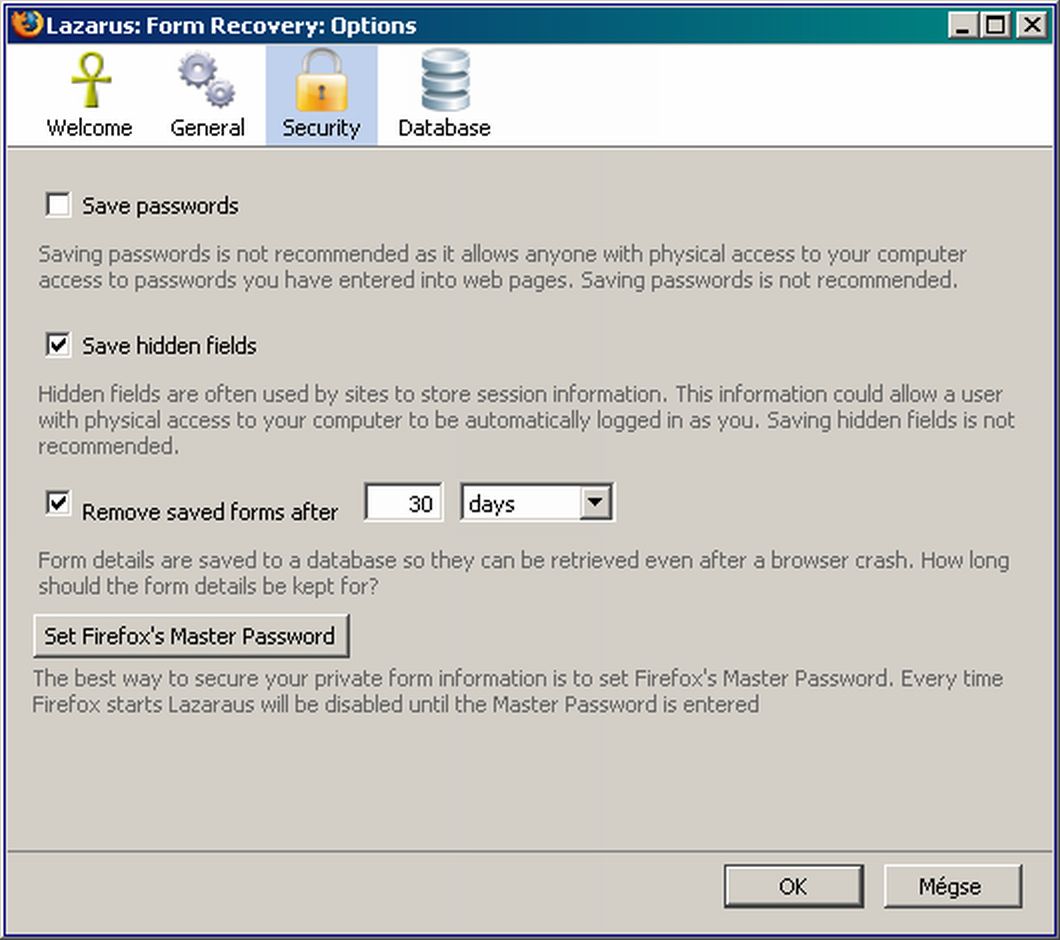Image resolution: width=1060 pixels, height=940 pixels.
Task: Click the padlock Security icon
Action: pyautogui.click(x=321, y=82)
